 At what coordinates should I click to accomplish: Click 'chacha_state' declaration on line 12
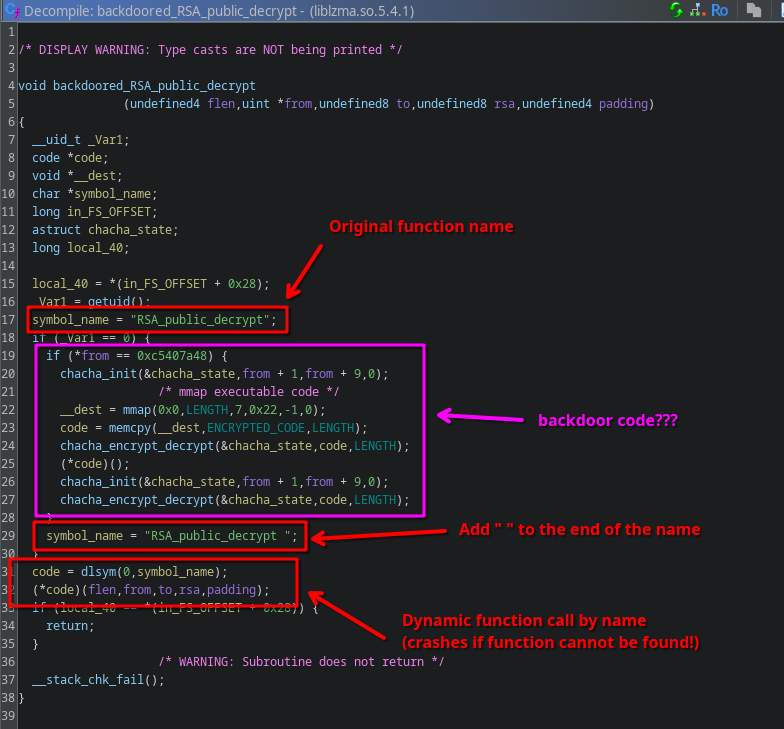(x=130, y=230)
